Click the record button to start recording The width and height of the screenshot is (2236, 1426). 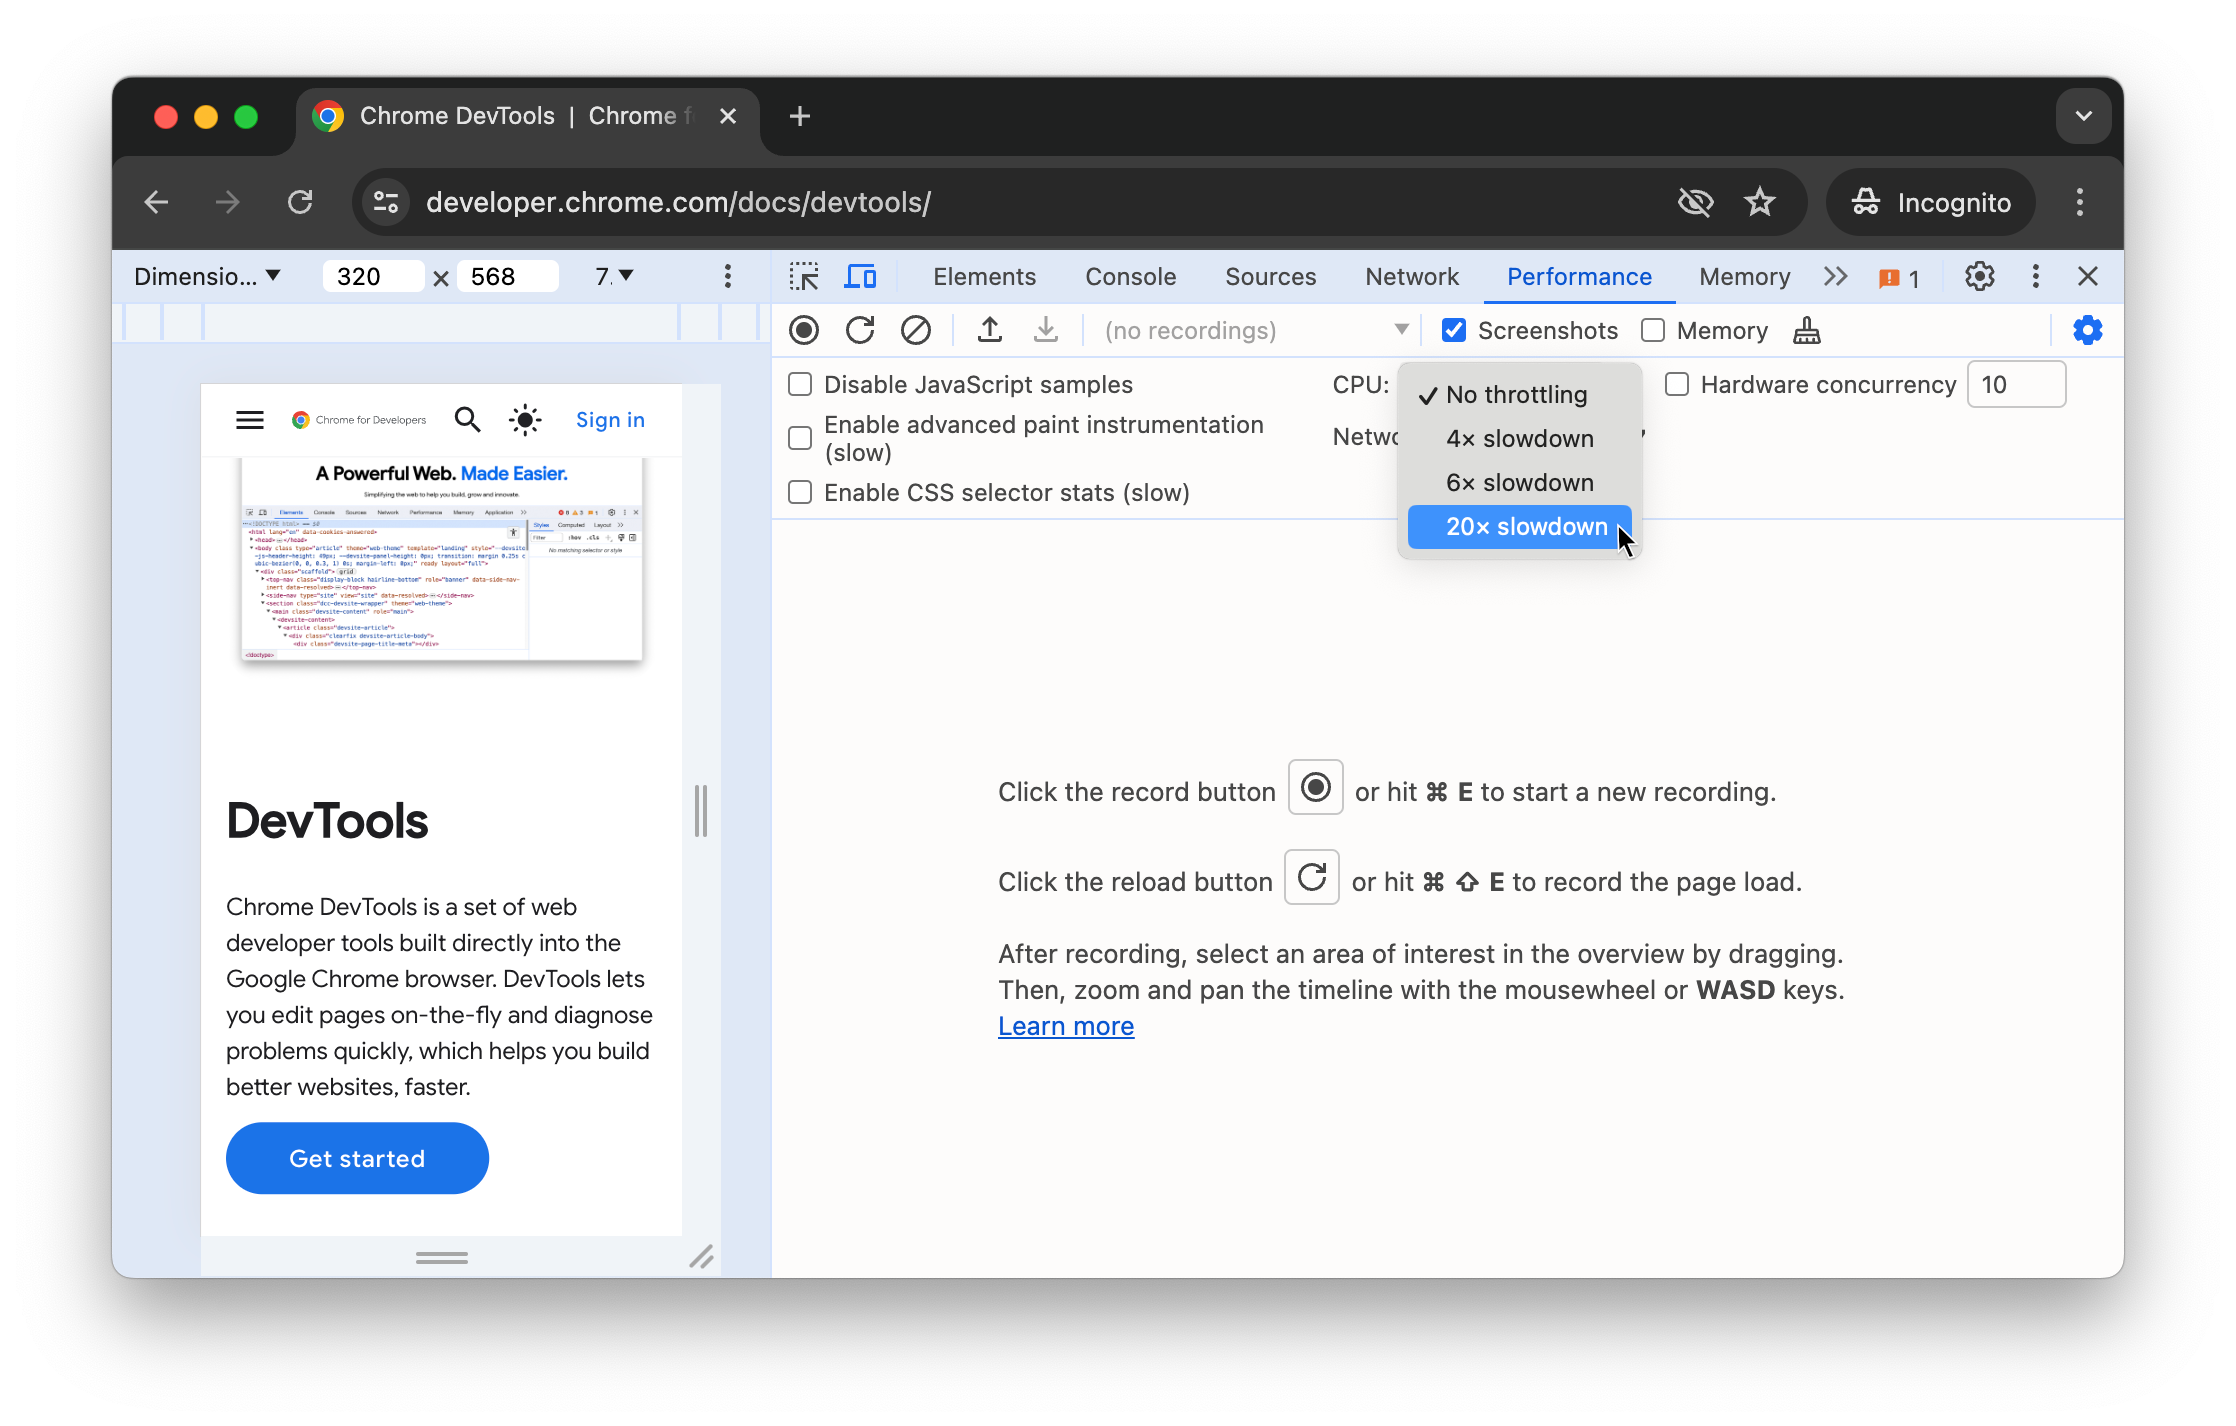(x=803, y=331)
